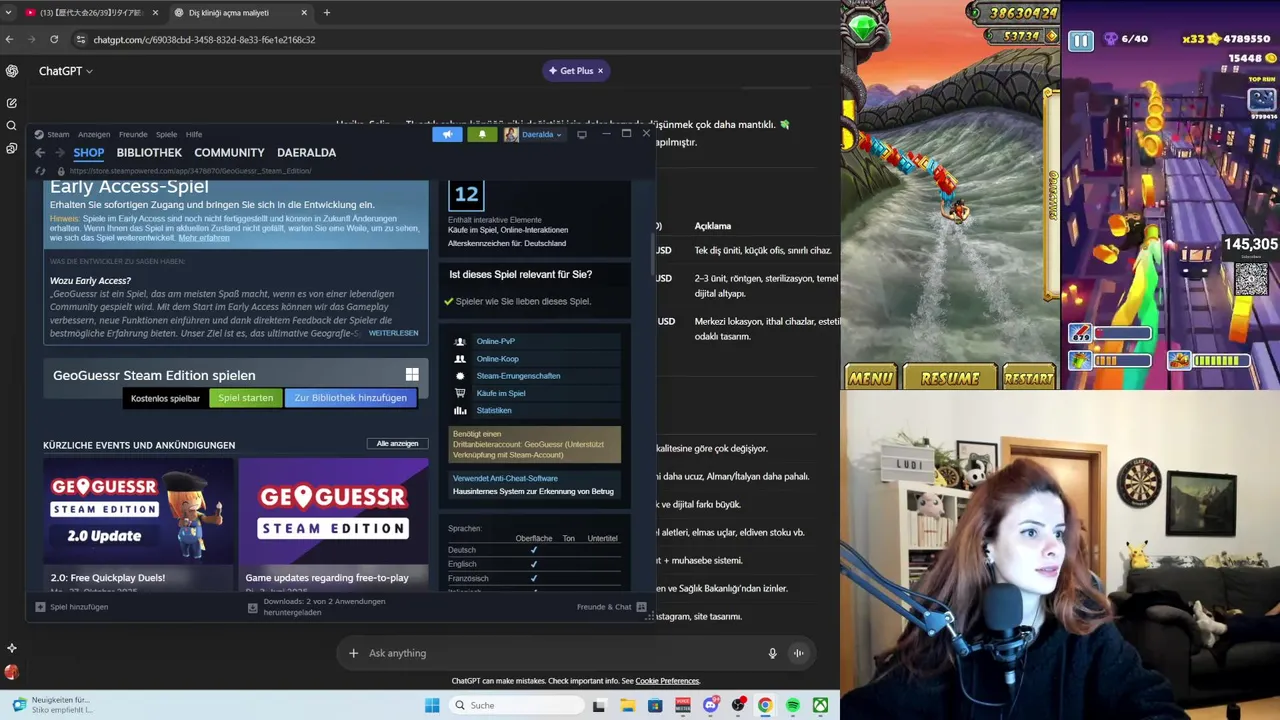Screen dimensions: 1280x720
Task: Click the lock icon beside Steam URL
Action: tap(62, 171)
